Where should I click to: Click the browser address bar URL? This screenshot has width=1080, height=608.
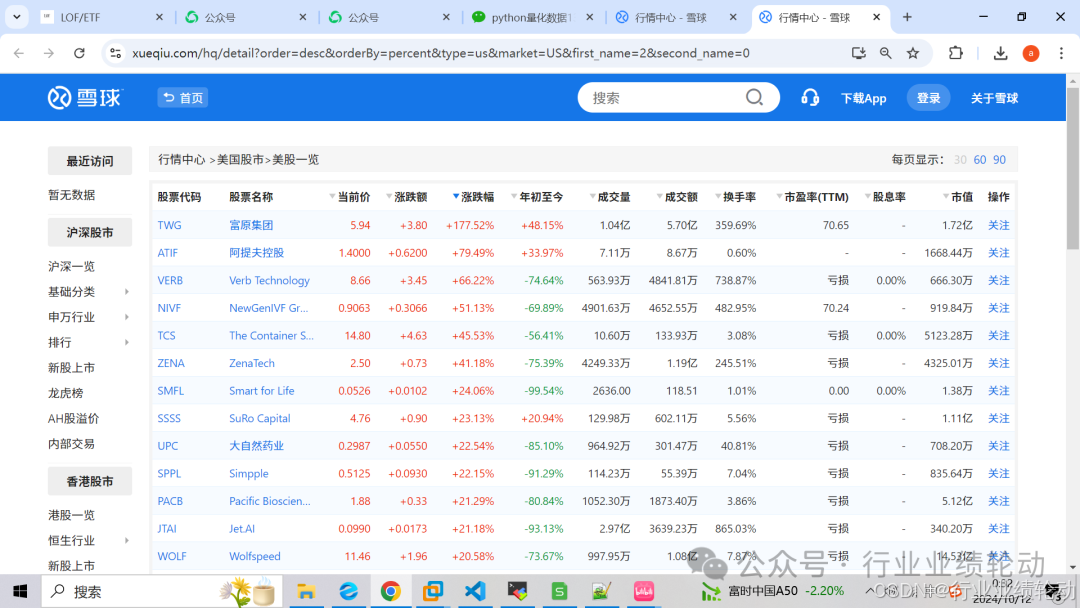click(x=441, y=53)
